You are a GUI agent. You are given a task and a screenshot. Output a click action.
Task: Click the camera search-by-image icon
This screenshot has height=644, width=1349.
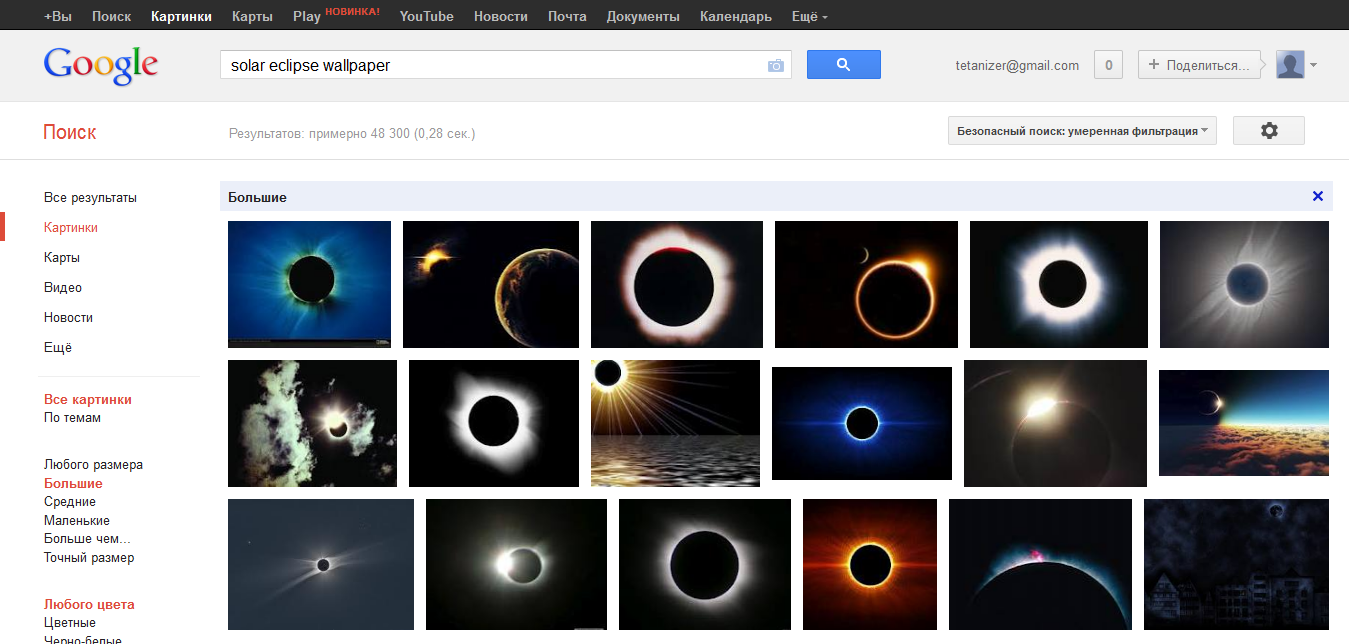[x=775, y=65]
